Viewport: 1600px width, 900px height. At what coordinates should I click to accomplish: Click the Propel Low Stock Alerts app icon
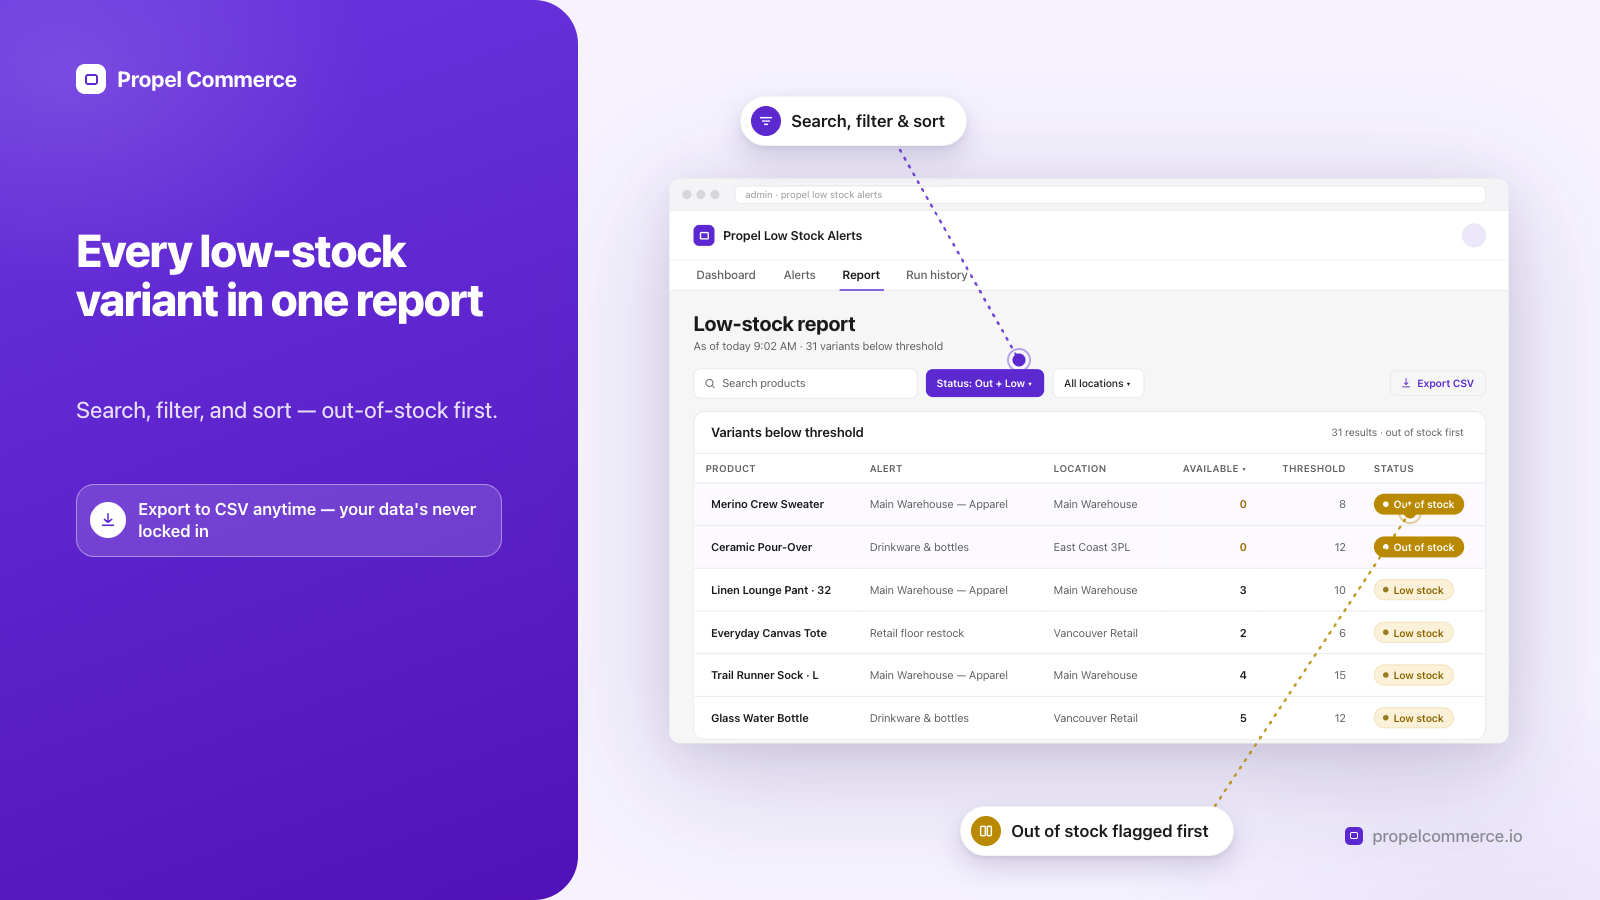point(704,236)
